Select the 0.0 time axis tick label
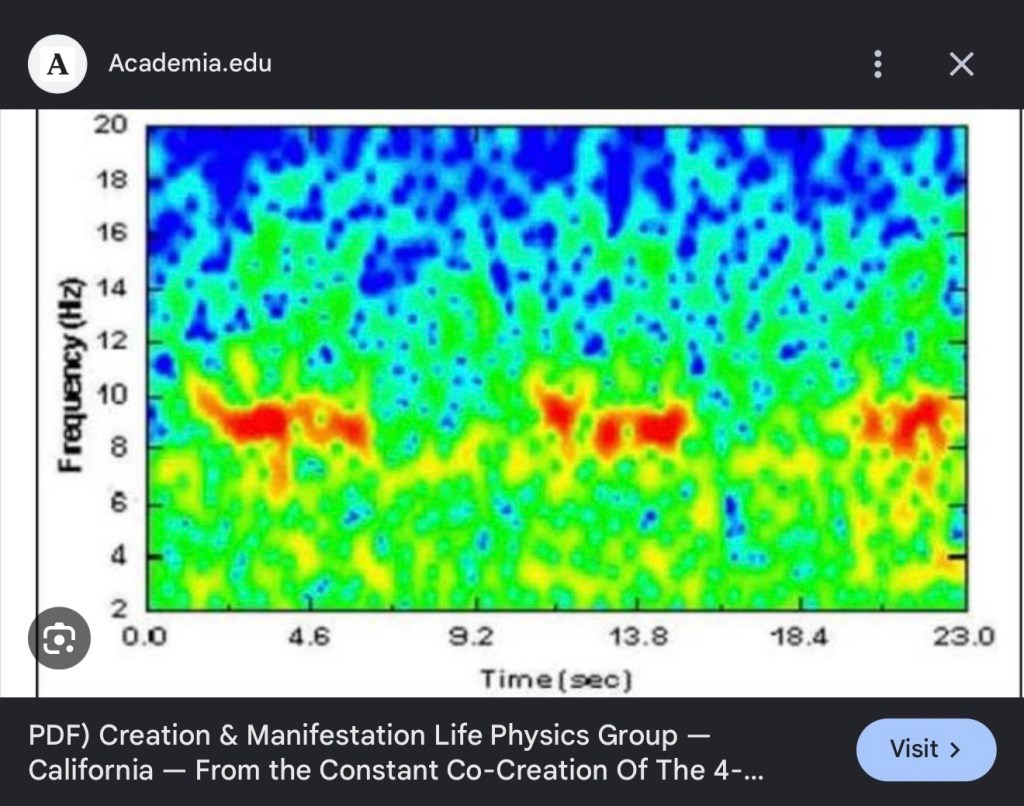 click(x=145, y=636)
